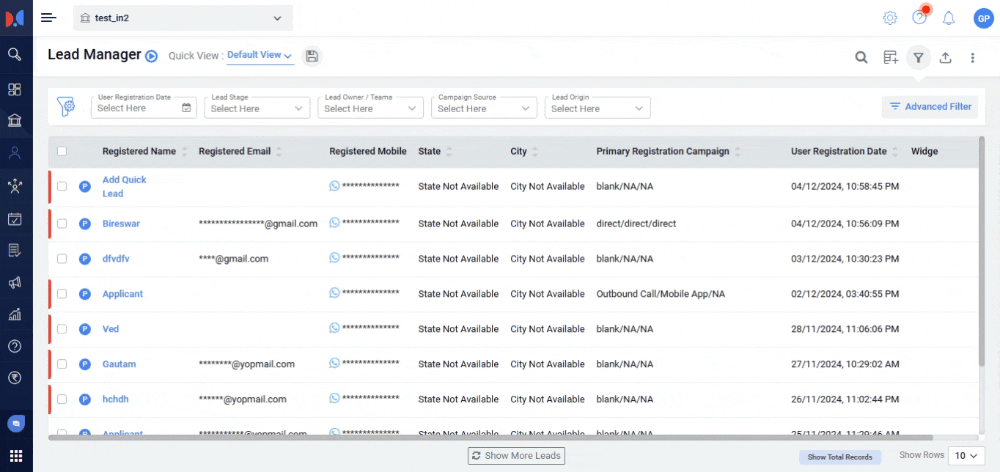Tick the select-all header checkbox
This screenshot has height=472, width=1000.
[62, 151]
